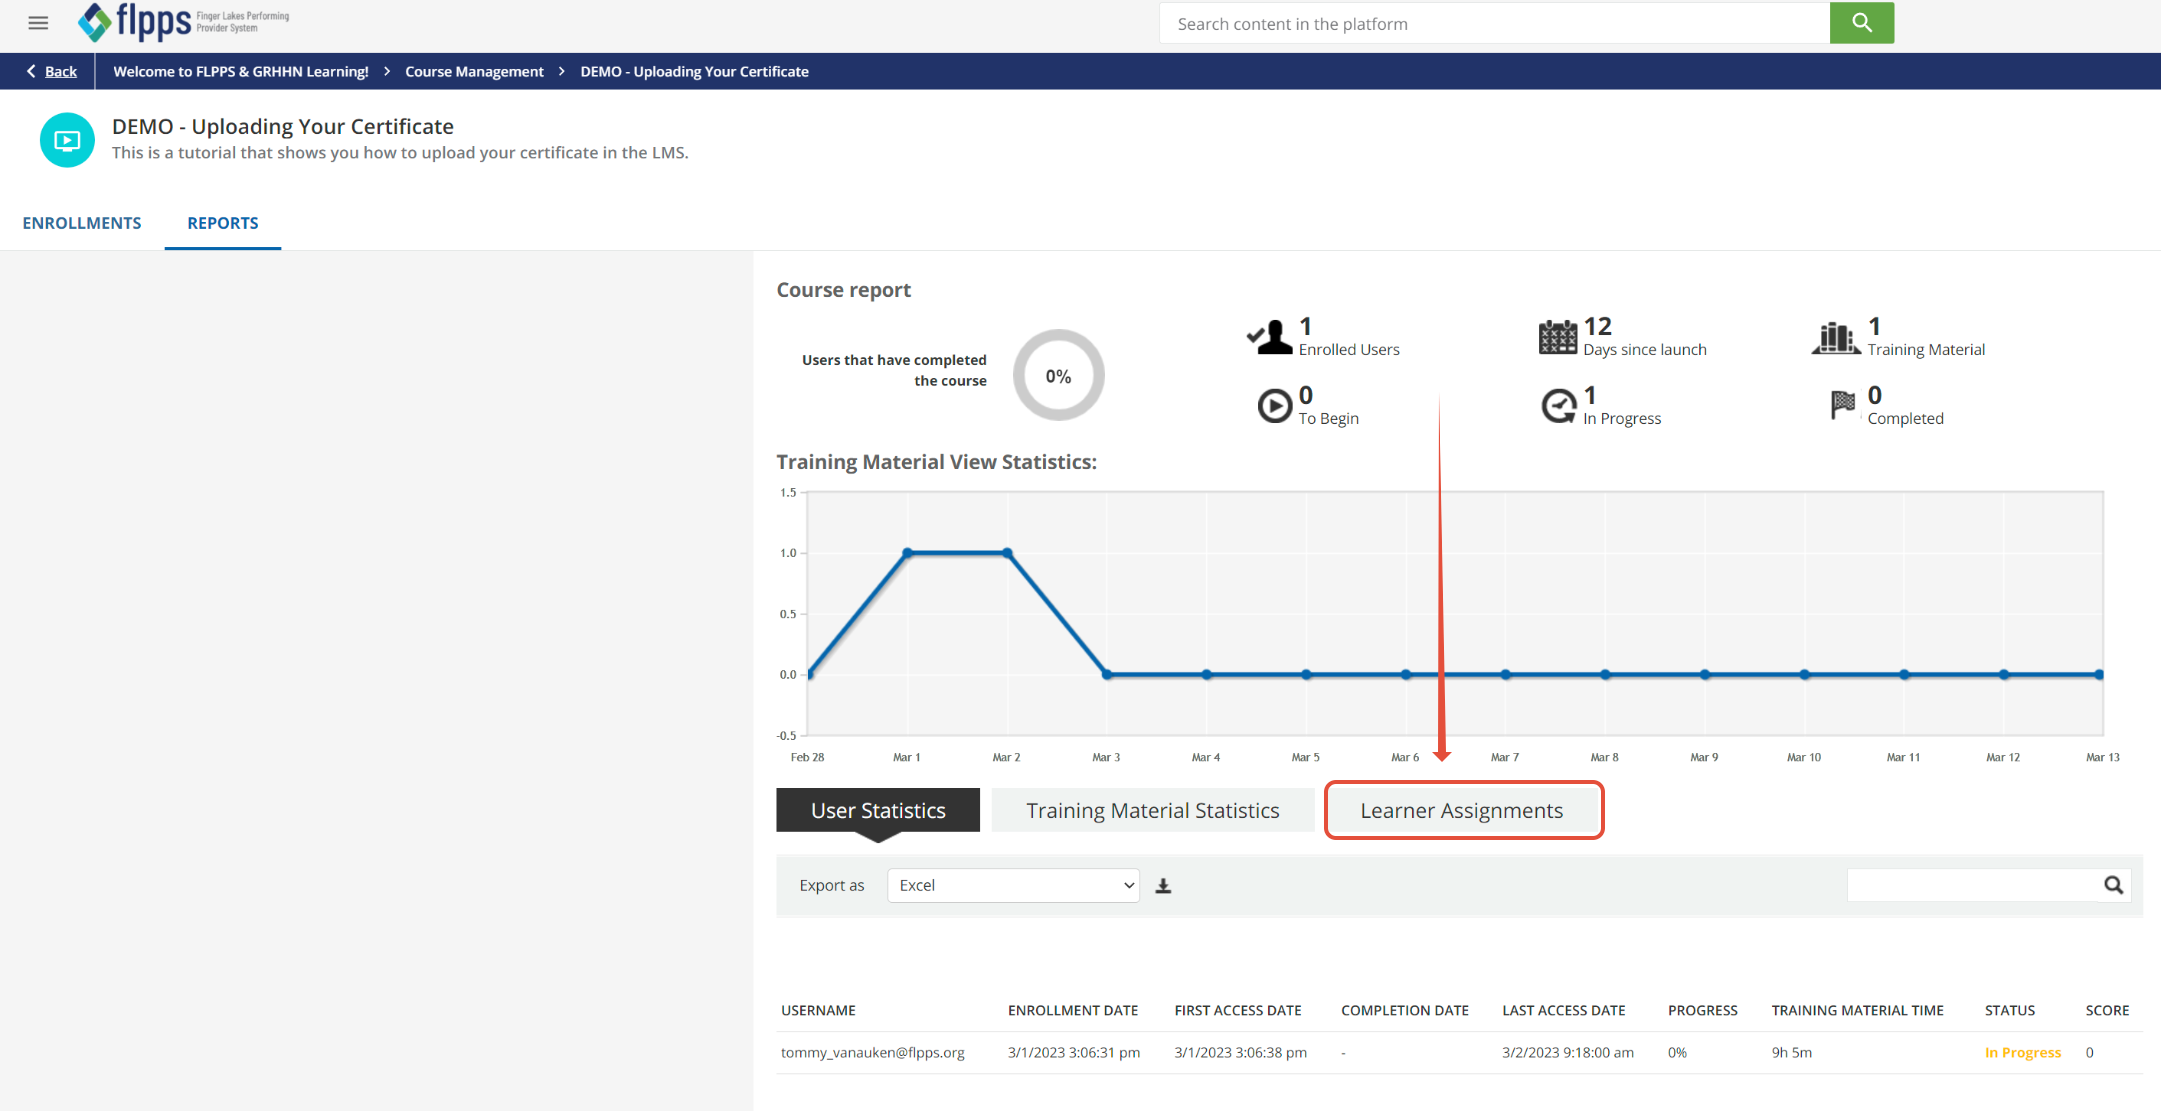Click the 0% completion progress circle
2161x1111 pixels.
1058,376
